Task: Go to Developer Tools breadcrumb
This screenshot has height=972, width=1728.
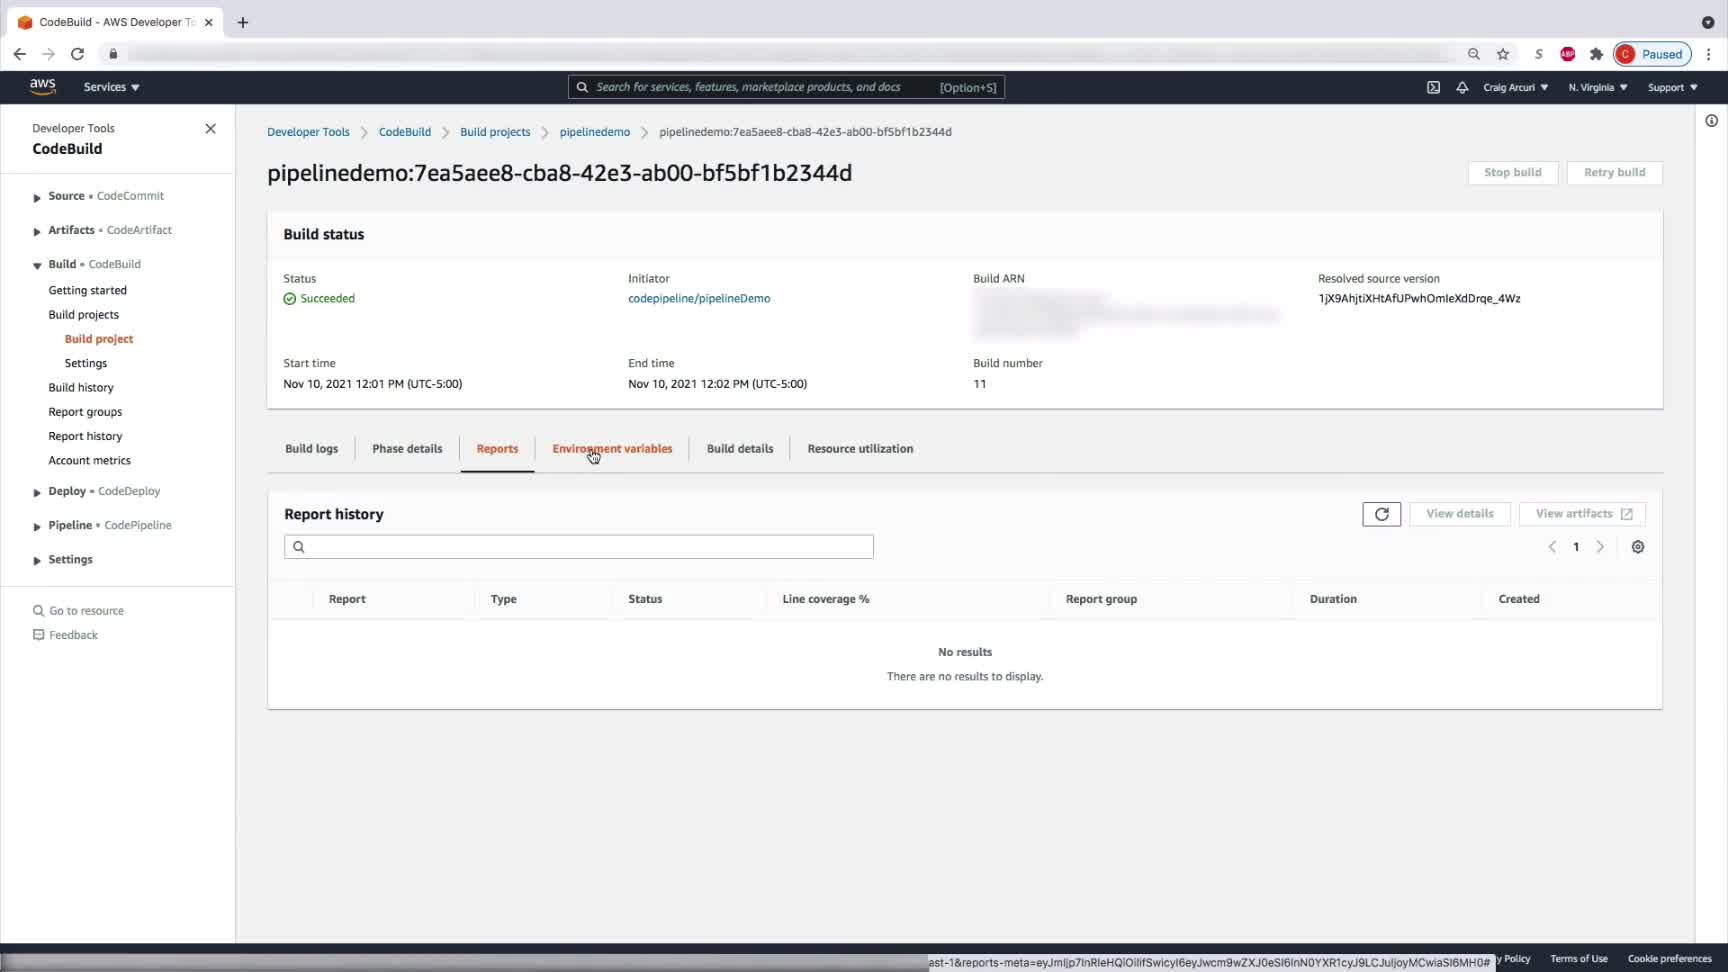Action: click(x=308, y=132)
